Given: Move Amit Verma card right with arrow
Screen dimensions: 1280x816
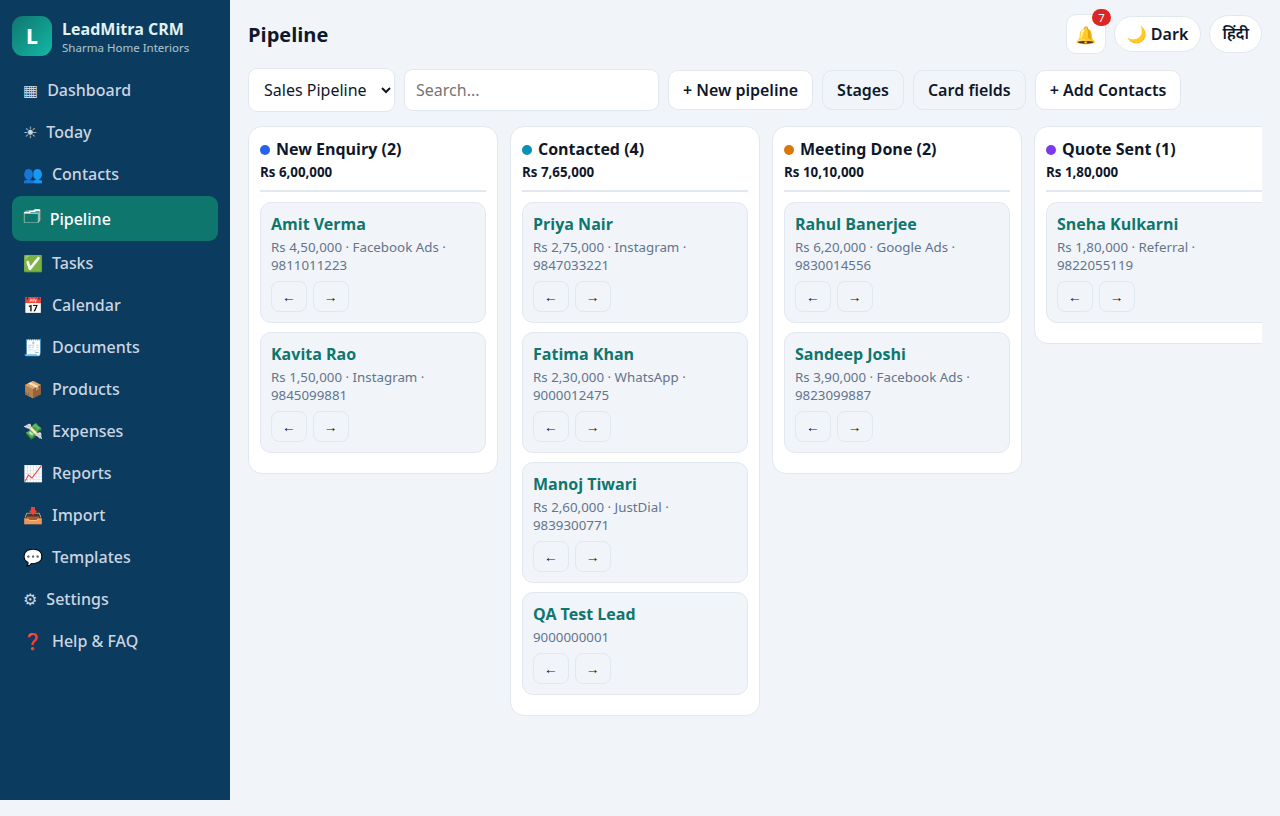Looking at the screenshot, I should pos(331,297).
